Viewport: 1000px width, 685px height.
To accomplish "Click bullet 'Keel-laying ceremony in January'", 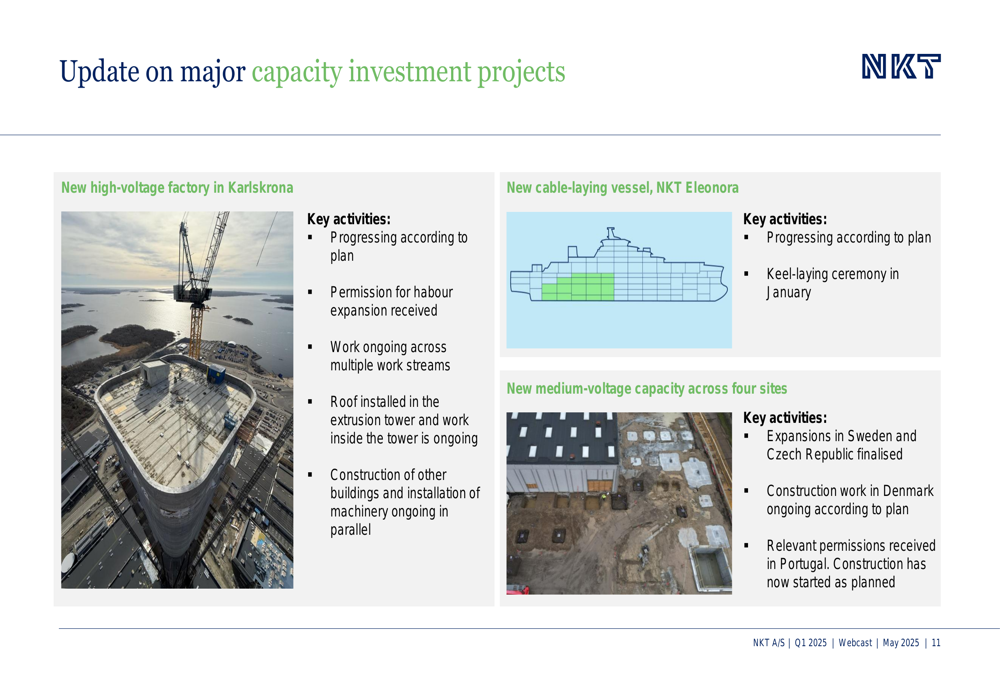I will coord(833,283).
